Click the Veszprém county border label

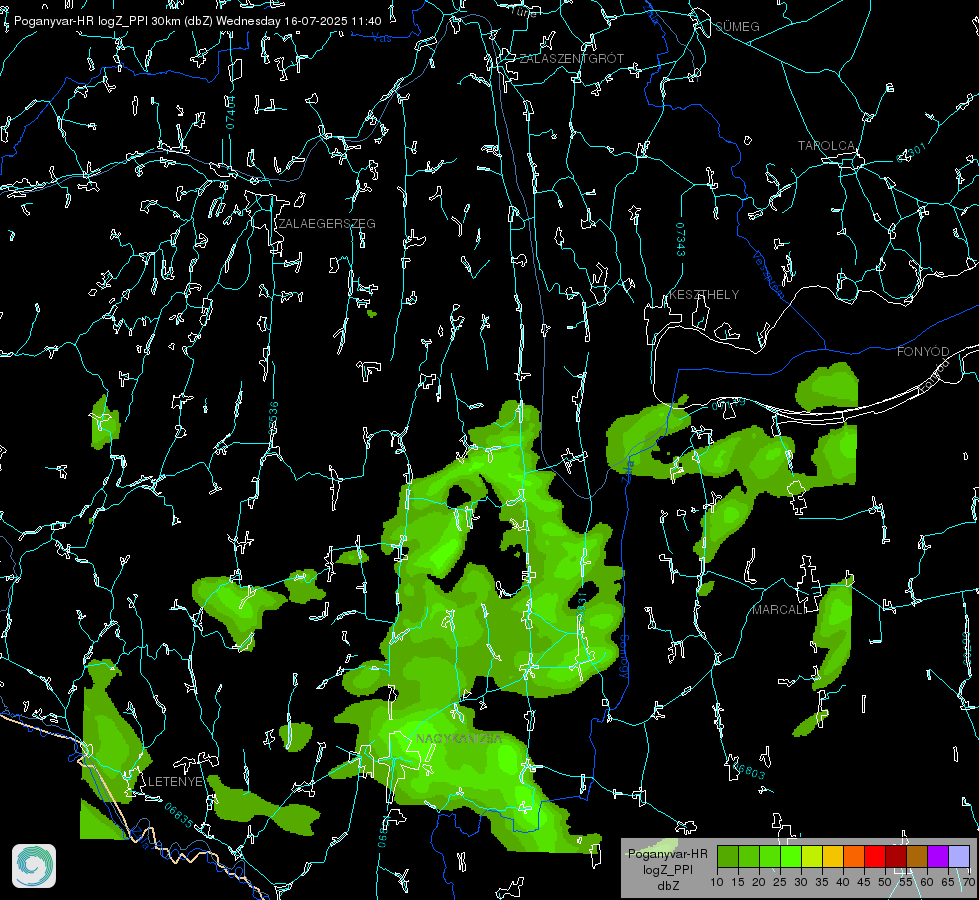pyautogui.click(x=768, y=274)
